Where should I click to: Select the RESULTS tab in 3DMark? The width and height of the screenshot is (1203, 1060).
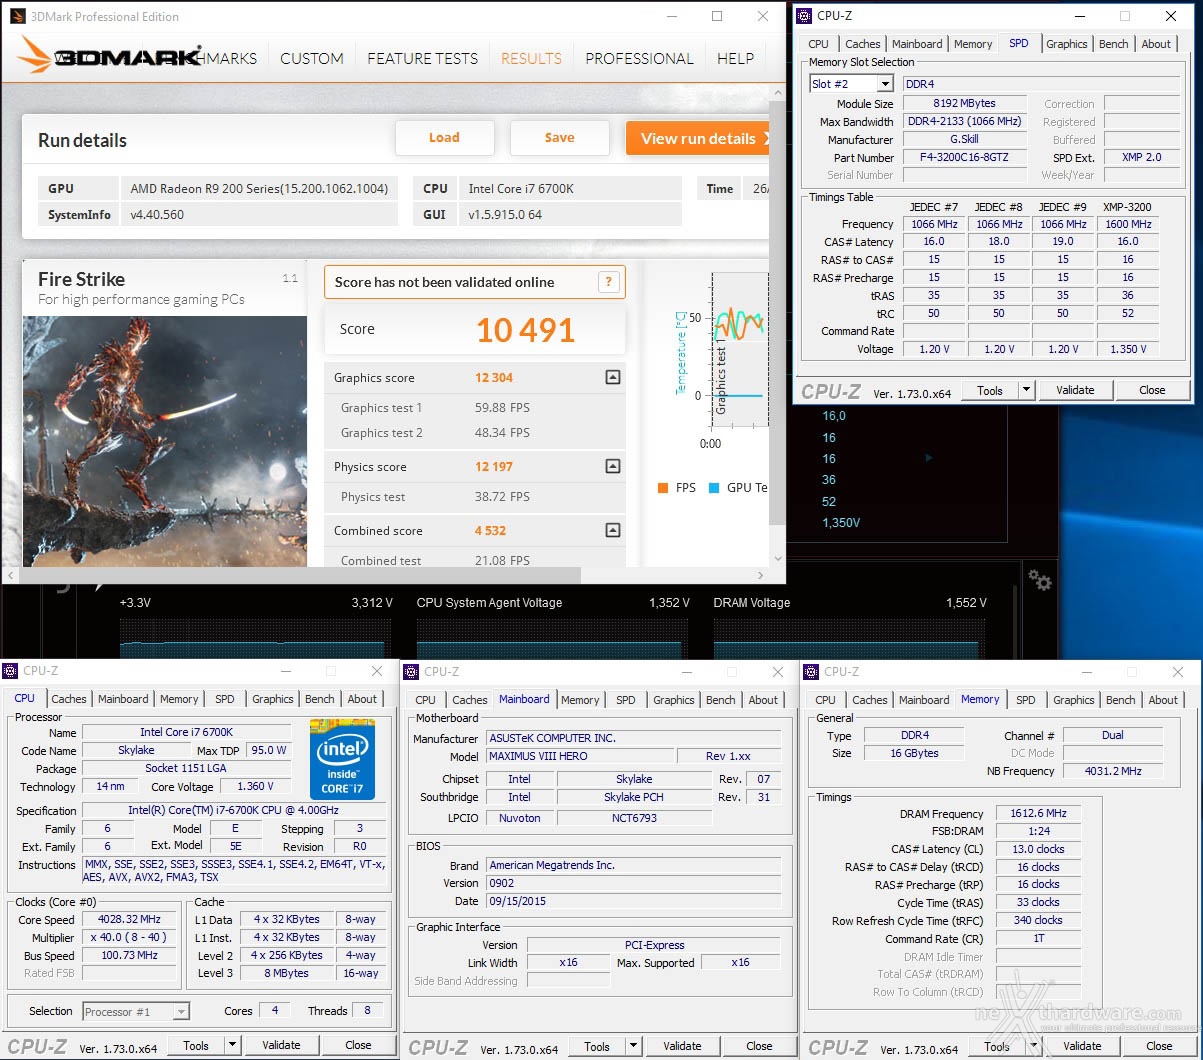coord(531,58)
